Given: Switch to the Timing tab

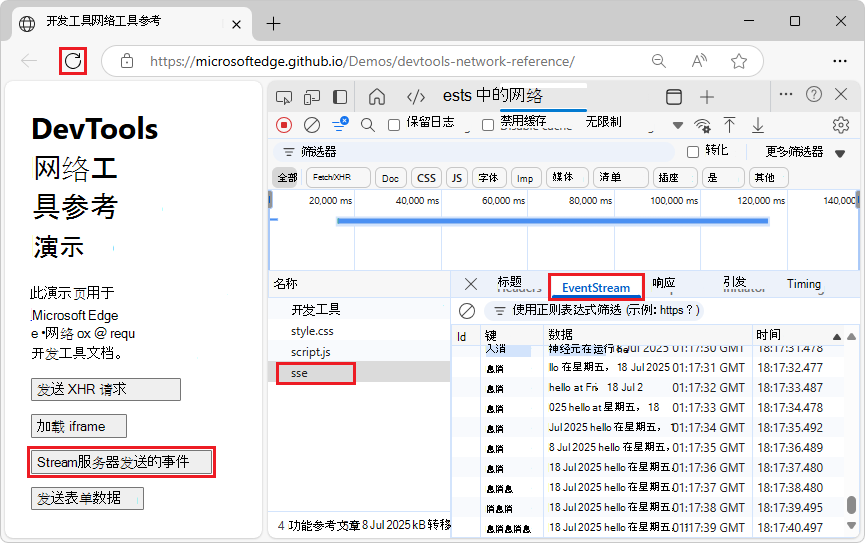Looking at the screenshot, I should pyautogui.click(x=804, y=284).
